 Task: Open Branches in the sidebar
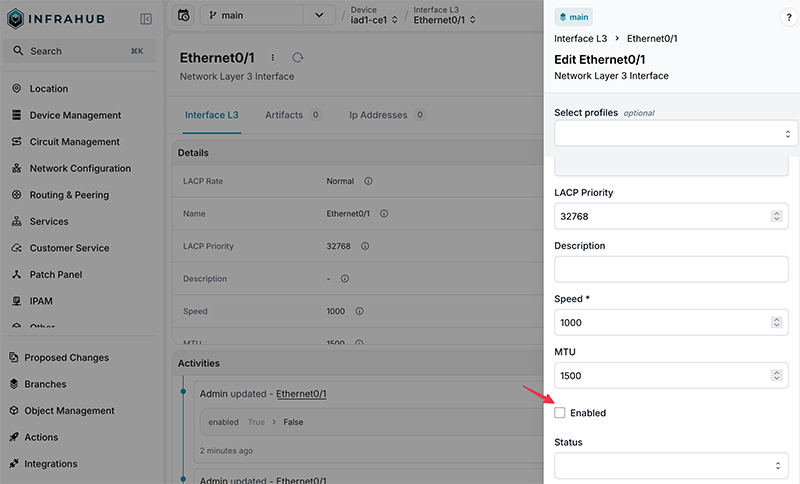coord(45,384)
